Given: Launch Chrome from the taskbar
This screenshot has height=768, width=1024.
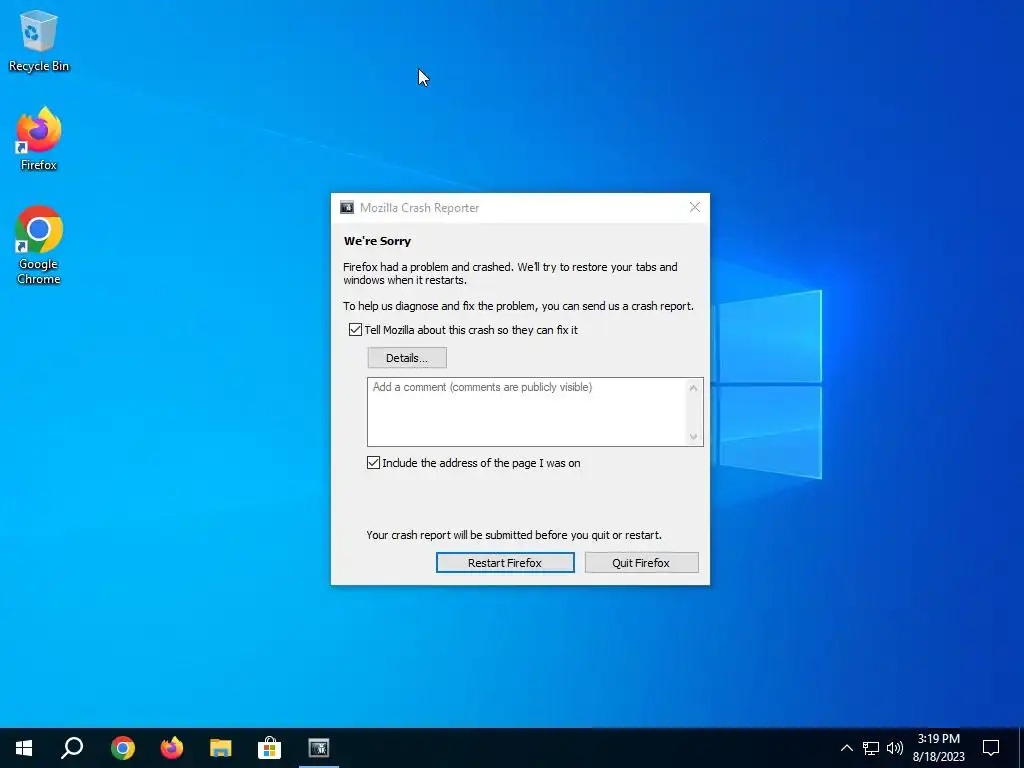Looking at the screenshot, I should pyautogui.click(x=123, y=748).
